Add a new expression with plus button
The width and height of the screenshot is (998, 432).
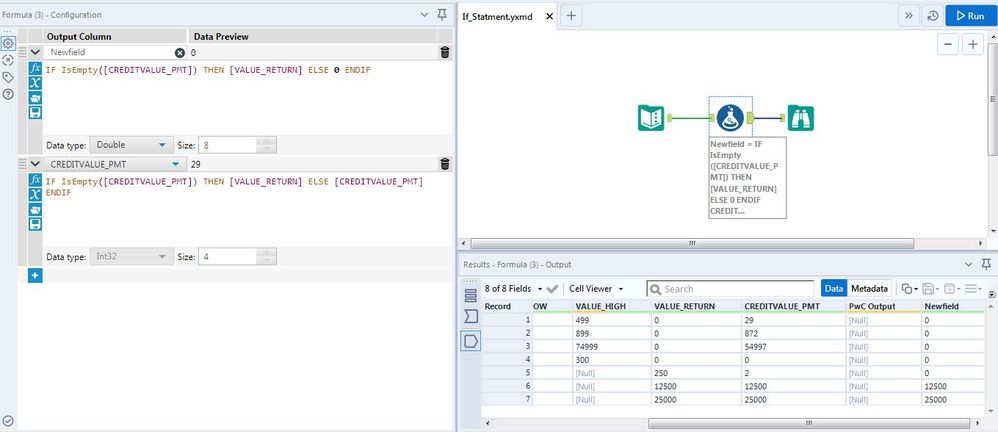[35, 275]
